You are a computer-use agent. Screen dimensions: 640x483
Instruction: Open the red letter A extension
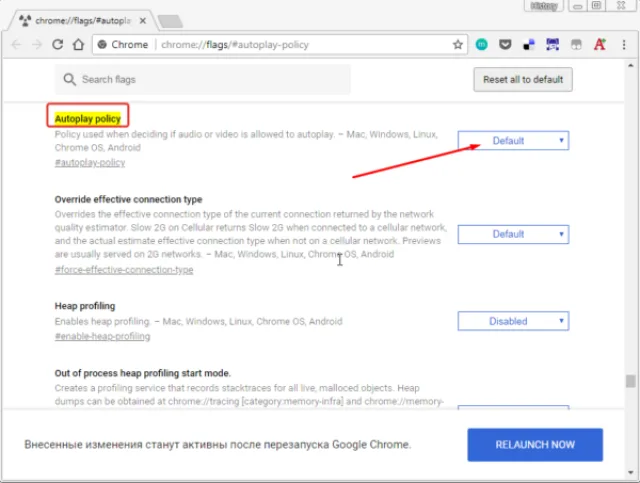point(600,45)
